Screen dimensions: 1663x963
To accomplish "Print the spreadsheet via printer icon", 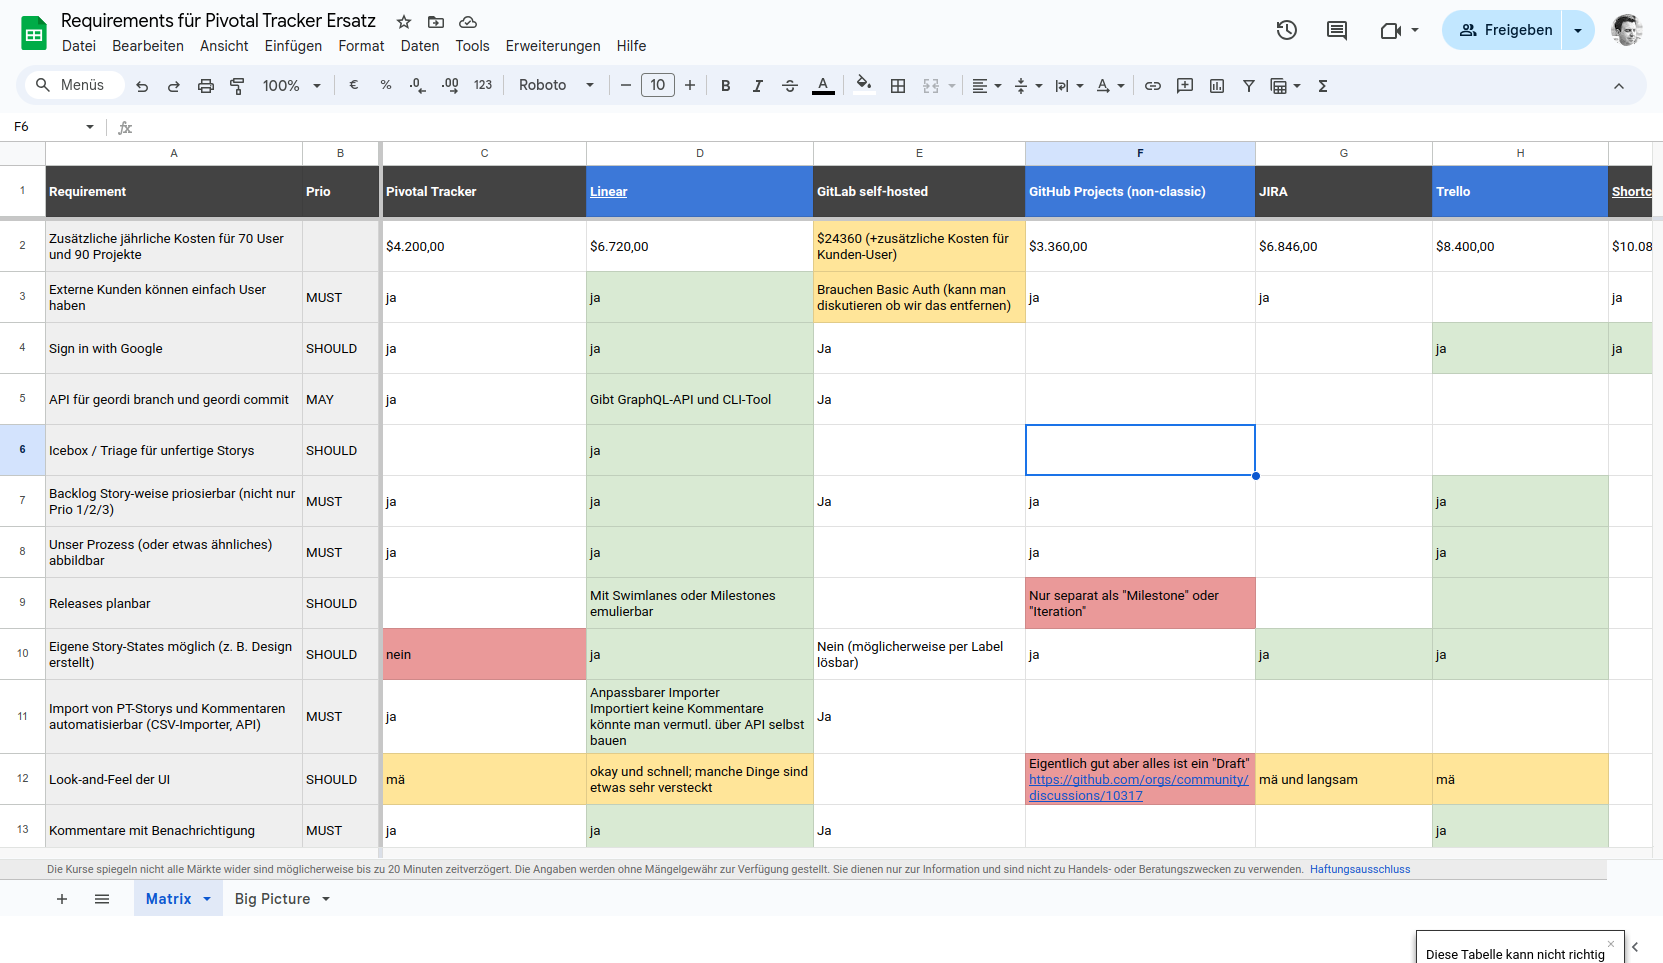I will point(206,86).
